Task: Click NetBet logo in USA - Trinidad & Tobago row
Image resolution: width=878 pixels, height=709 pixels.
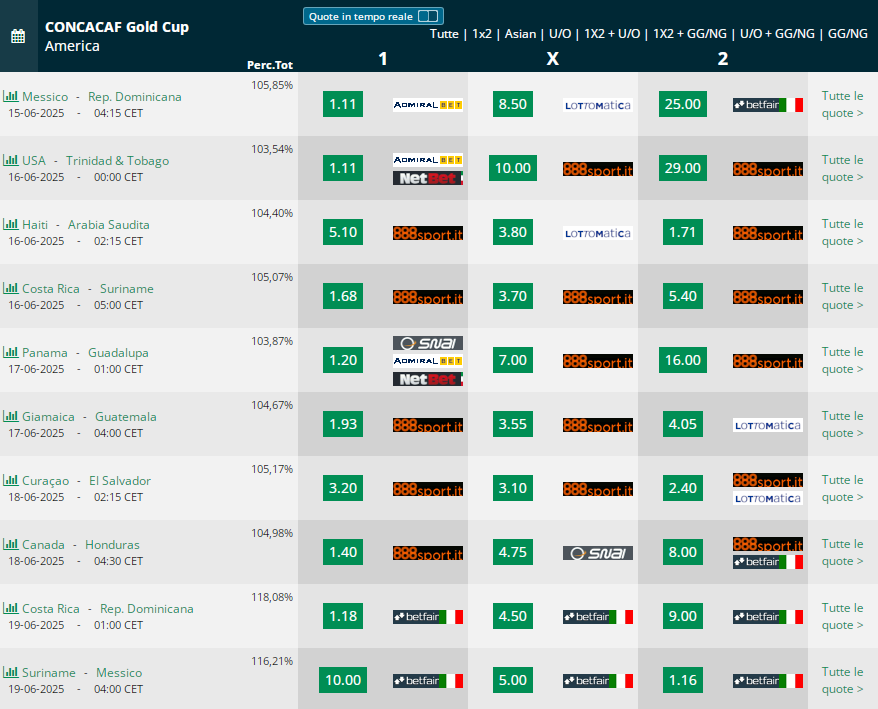Action: 428,178
